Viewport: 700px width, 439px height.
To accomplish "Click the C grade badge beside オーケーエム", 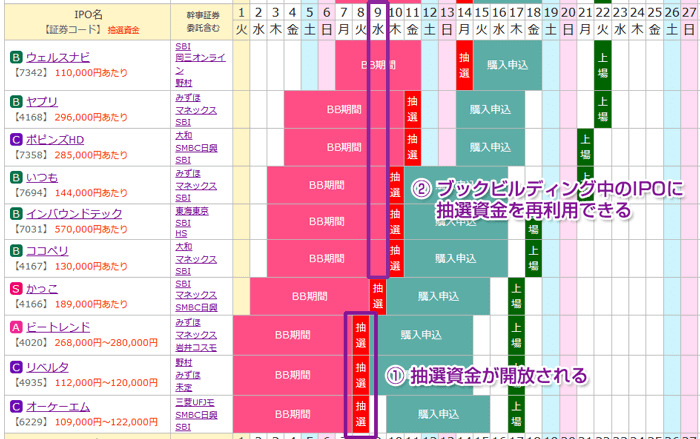I will pyautogui.click(x=16, y=407).
